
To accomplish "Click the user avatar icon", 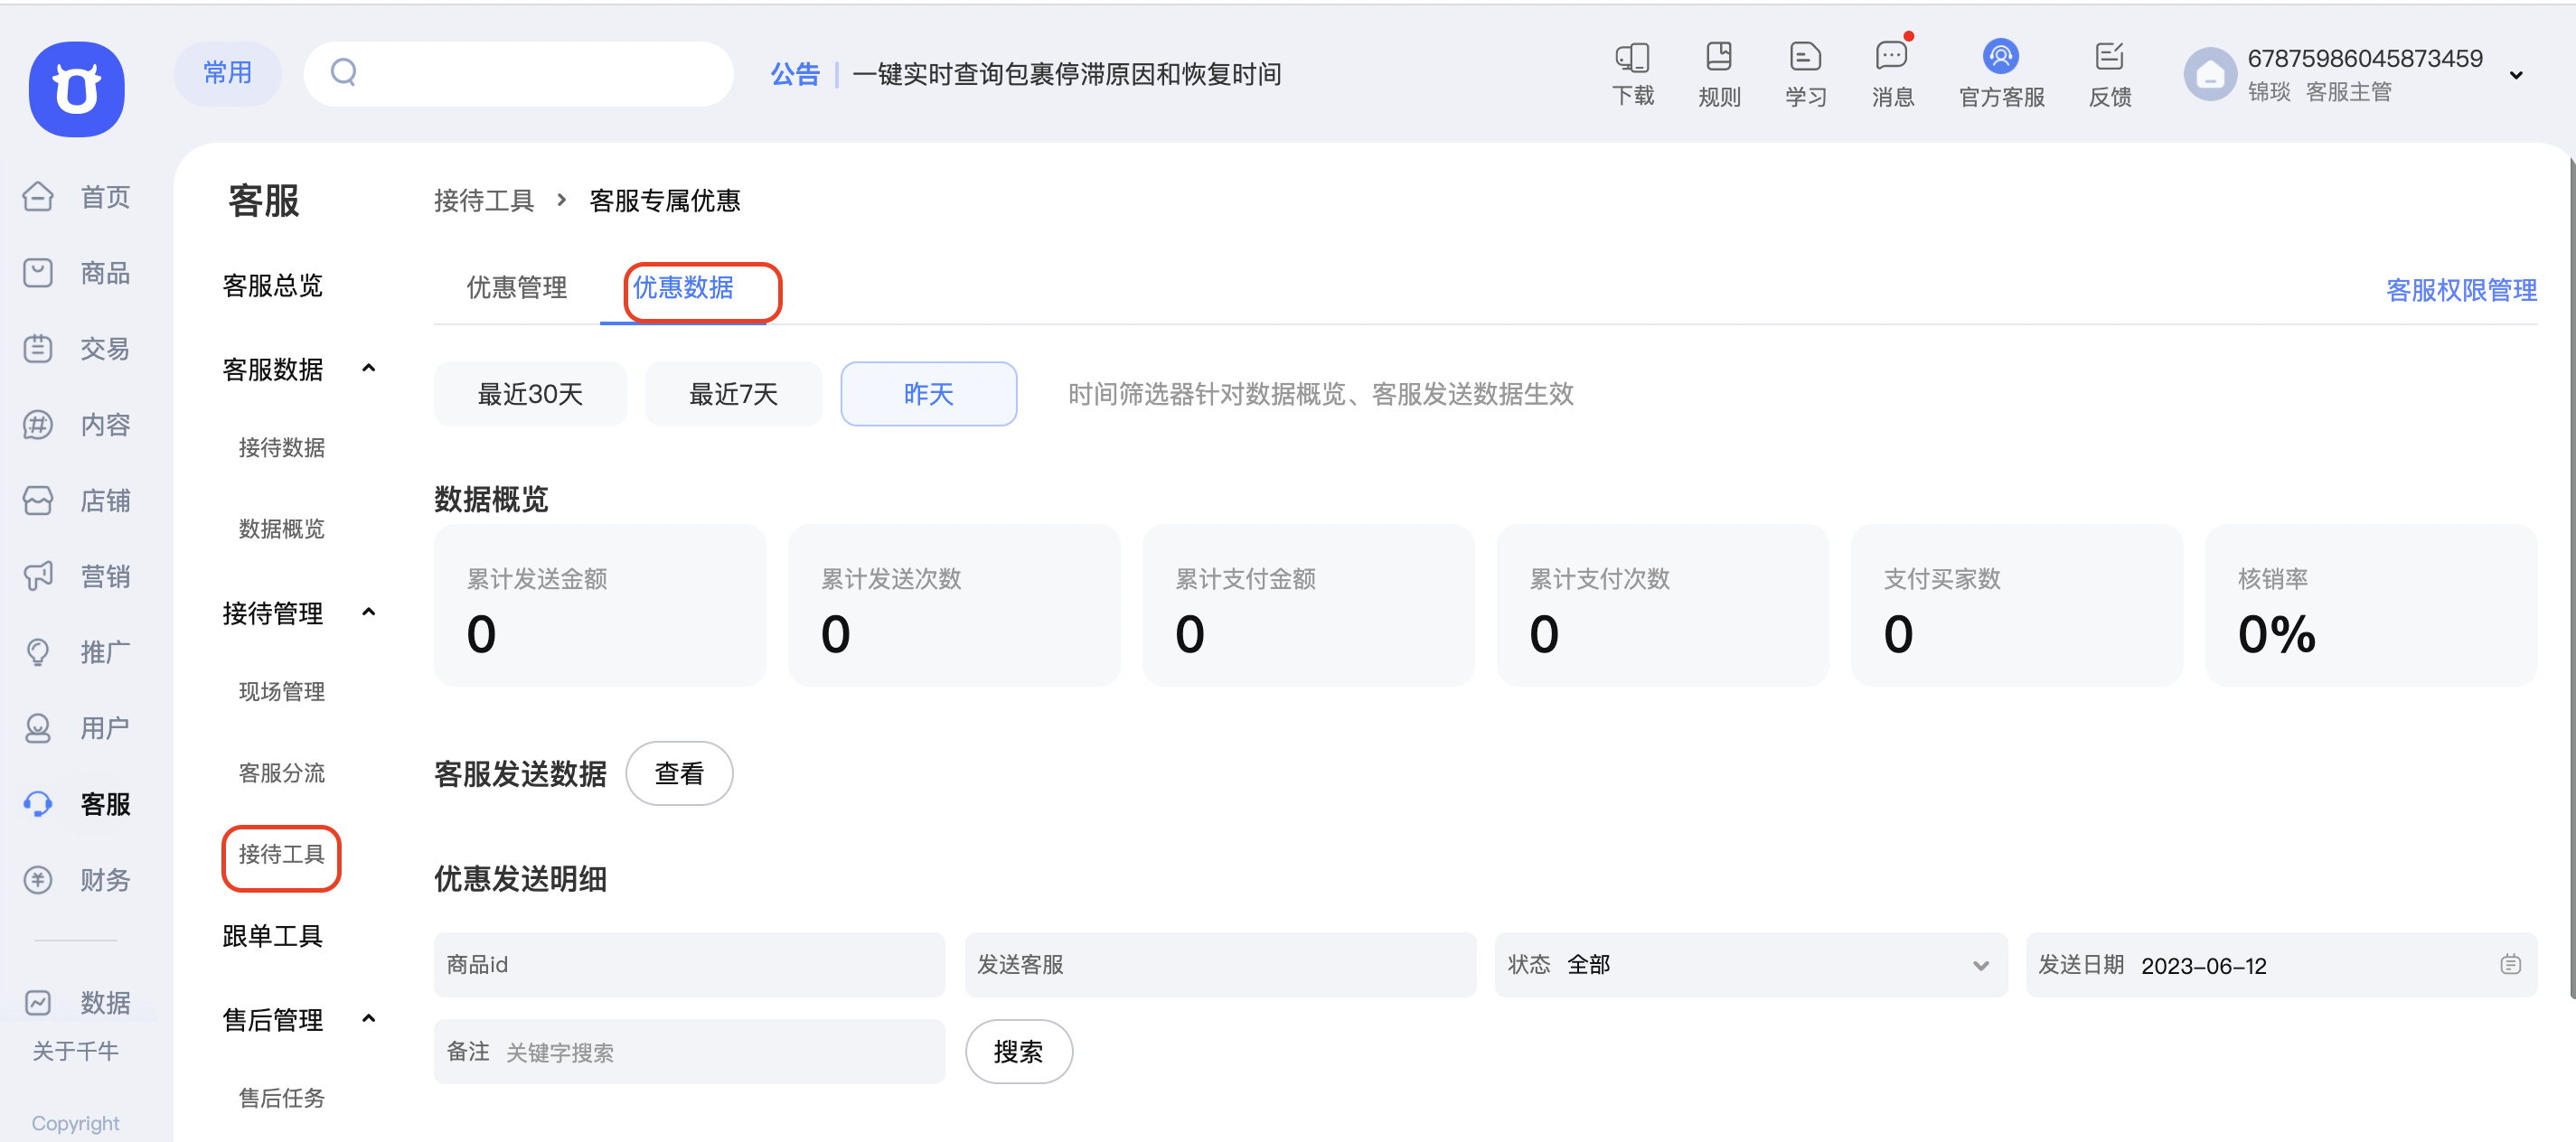I will [x=2209, y=74].
